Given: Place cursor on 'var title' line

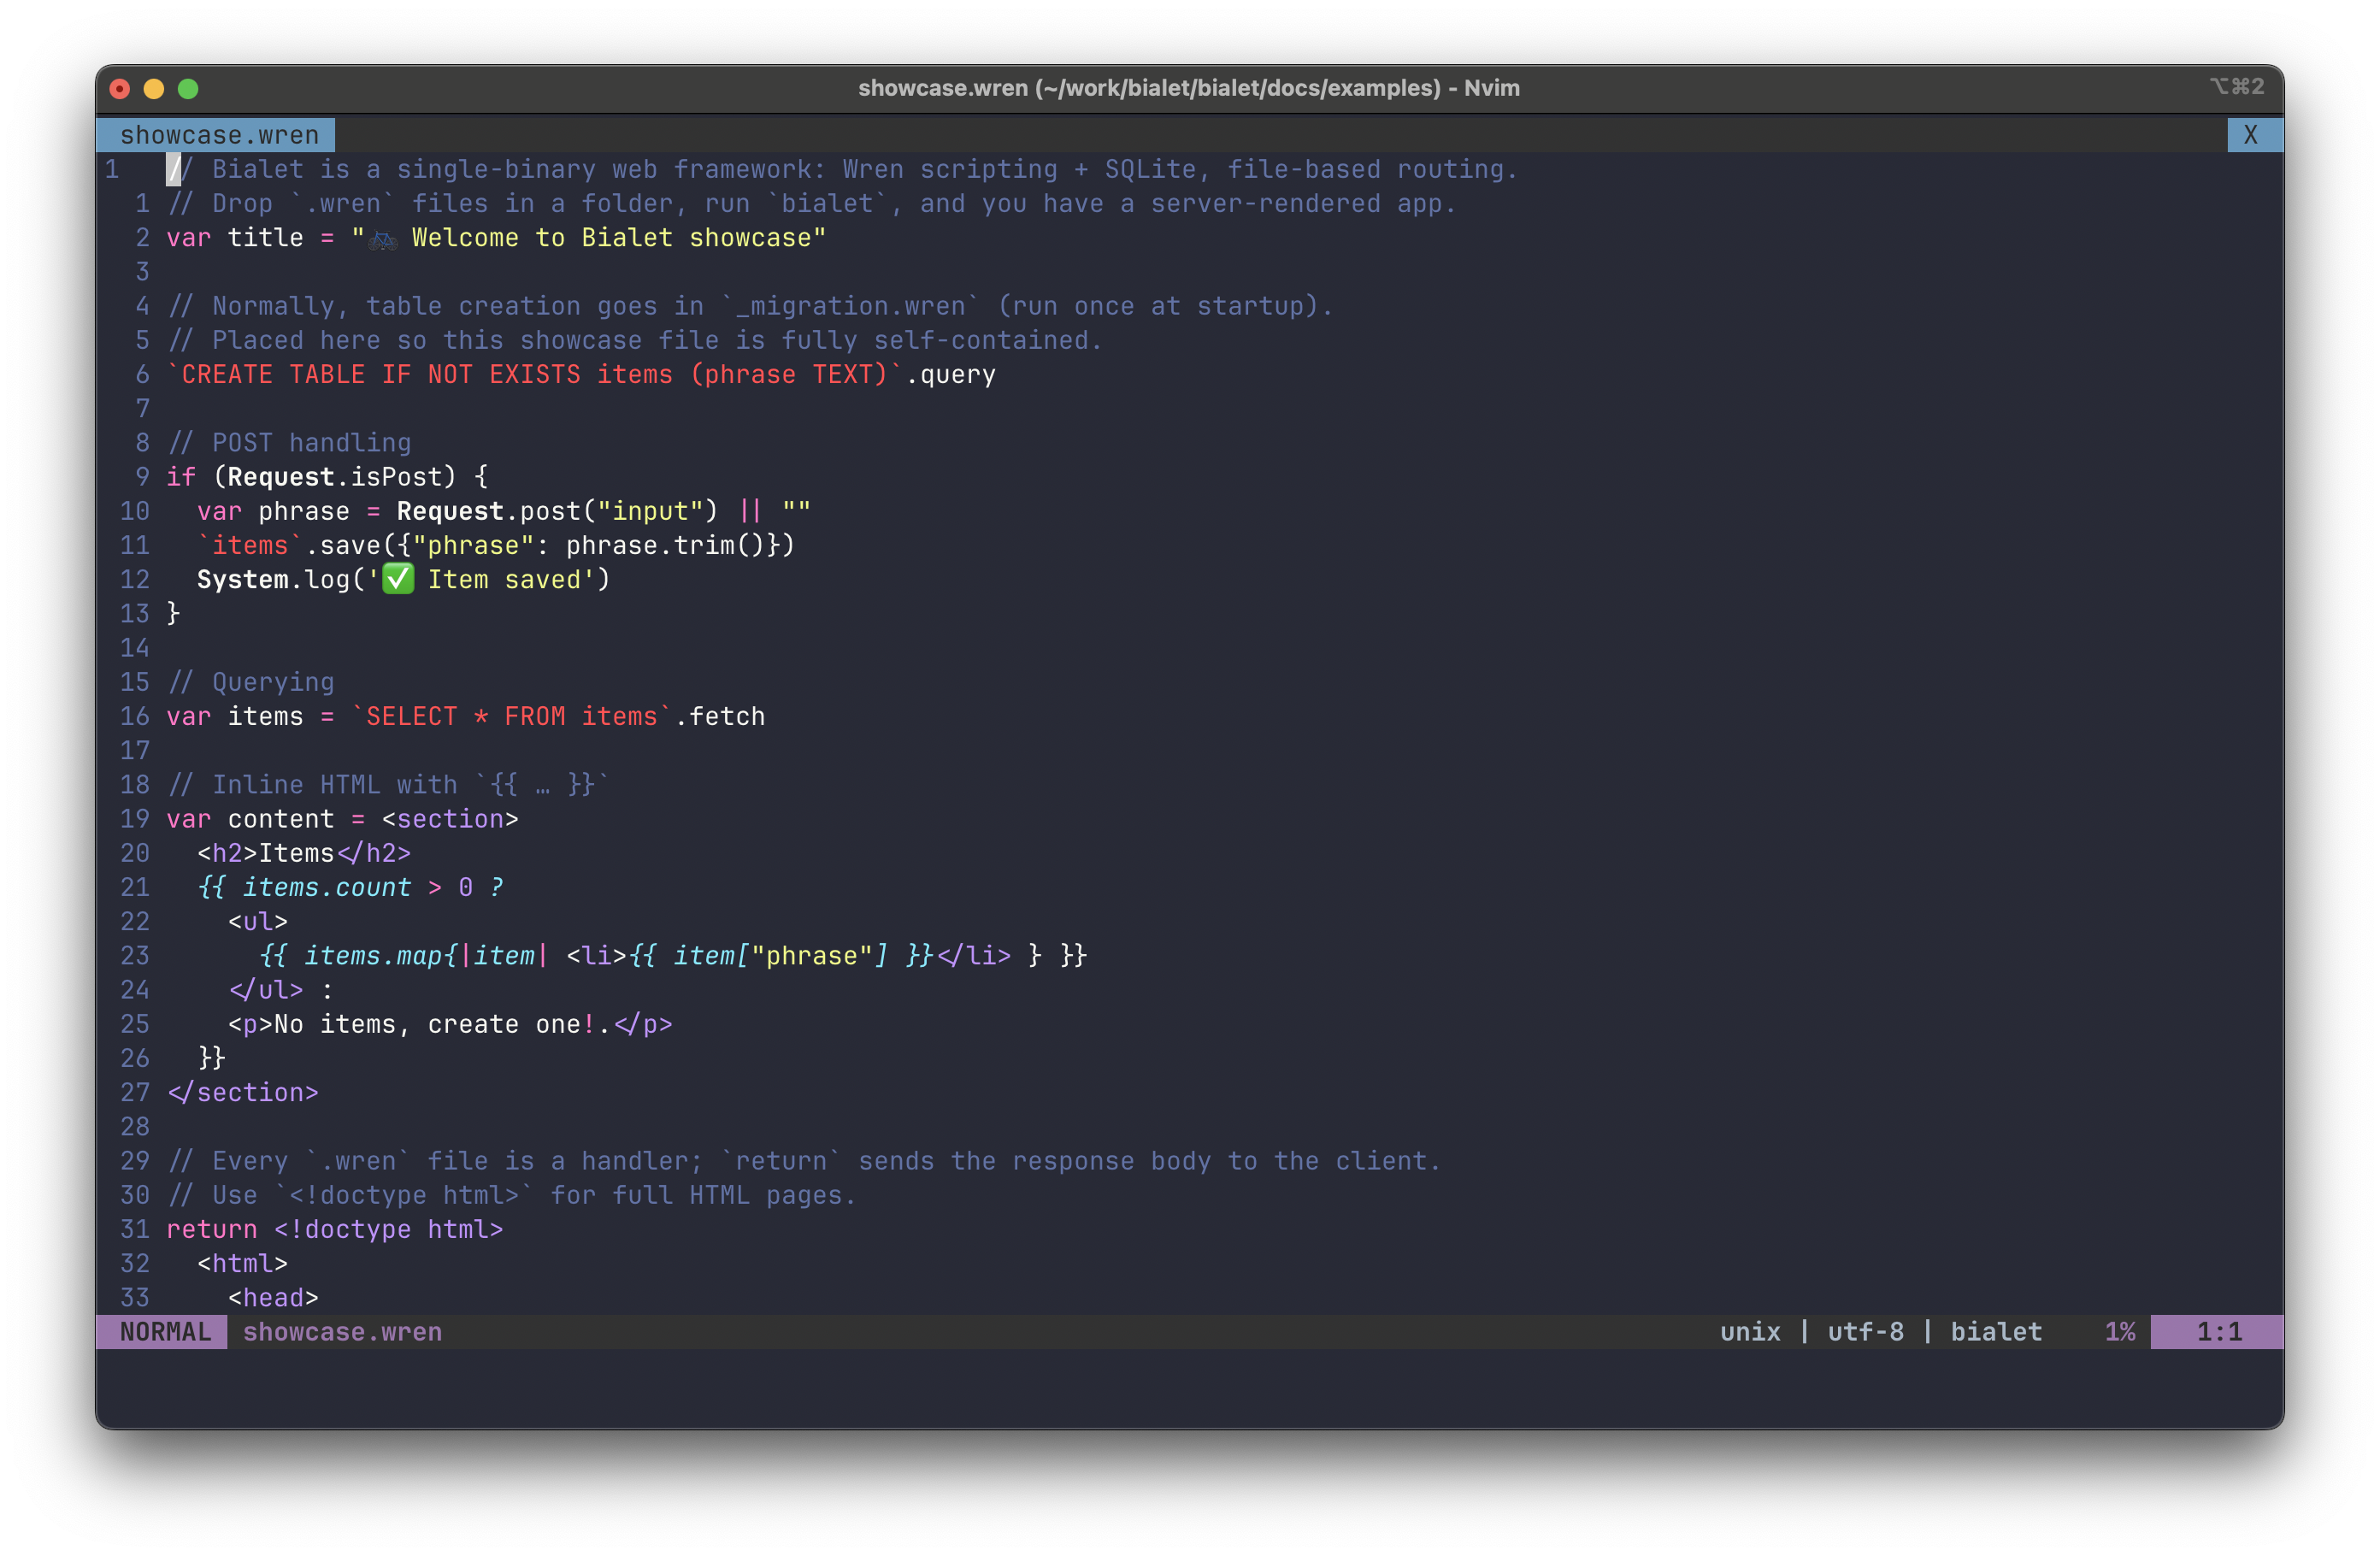Looking at the screenshot, I should pos(496,238).
